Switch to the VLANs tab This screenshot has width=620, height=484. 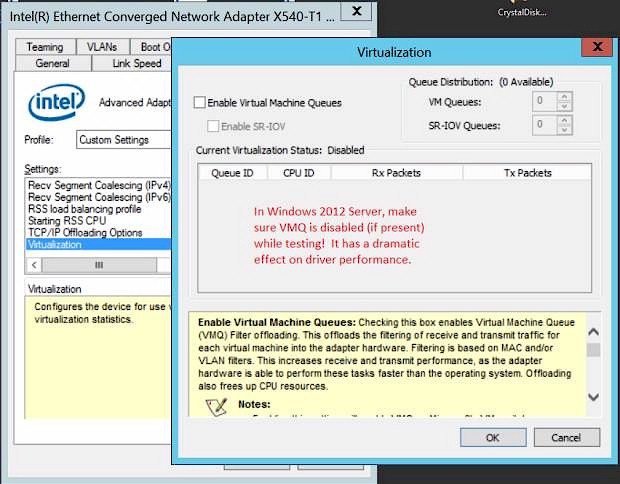pyautogui.click(x=102, y=47)
